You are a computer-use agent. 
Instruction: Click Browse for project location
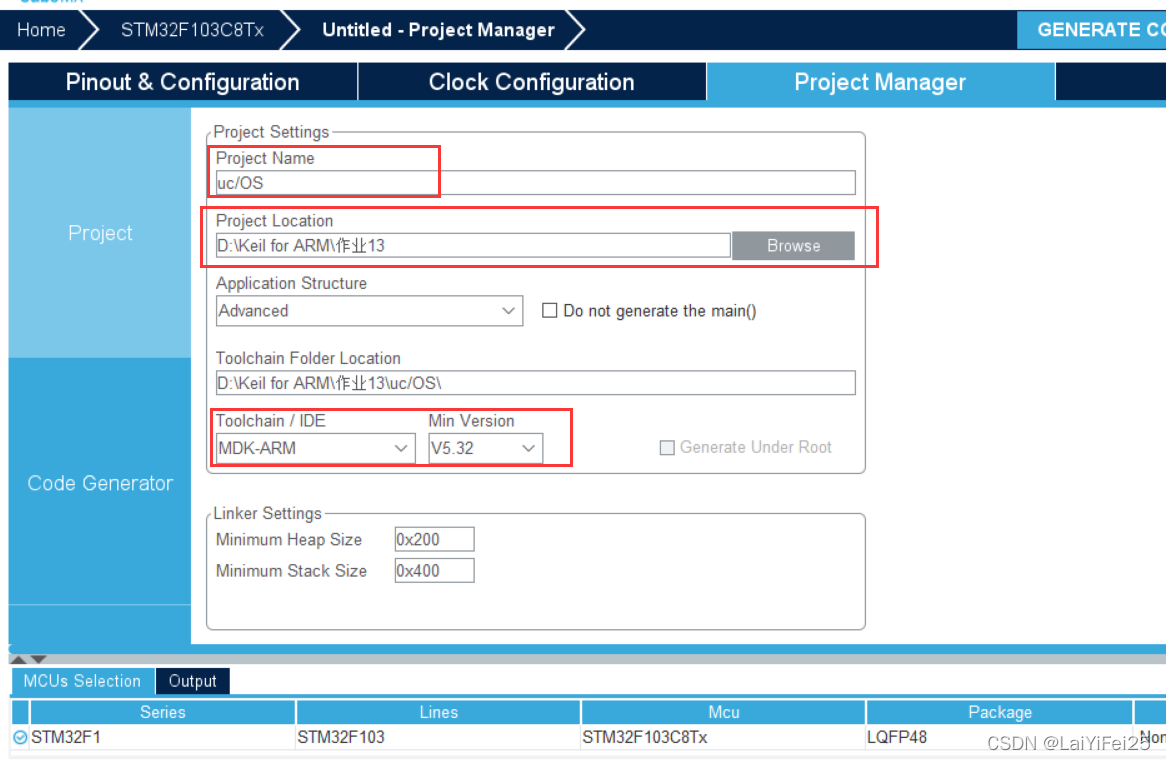pos(793,245)
